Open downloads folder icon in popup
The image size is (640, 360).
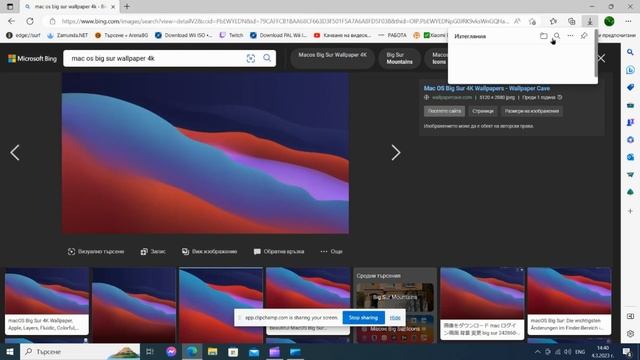[543, 36]
